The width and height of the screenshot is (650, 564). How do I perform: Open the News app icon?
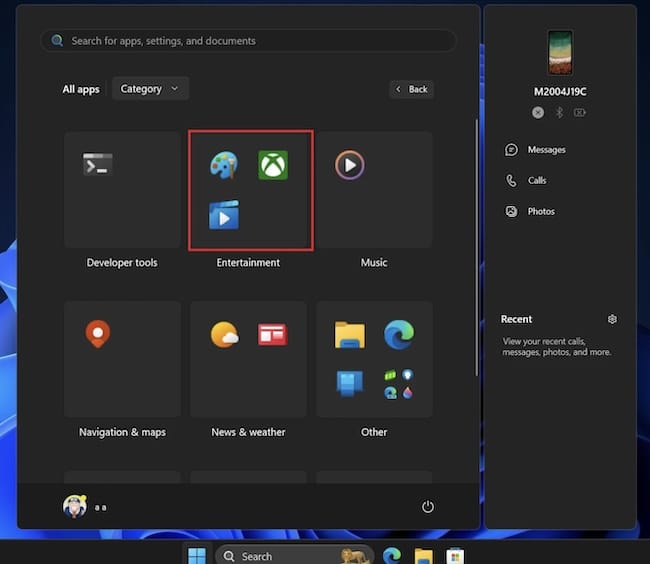pyautogui.click(x=272, y=334)
